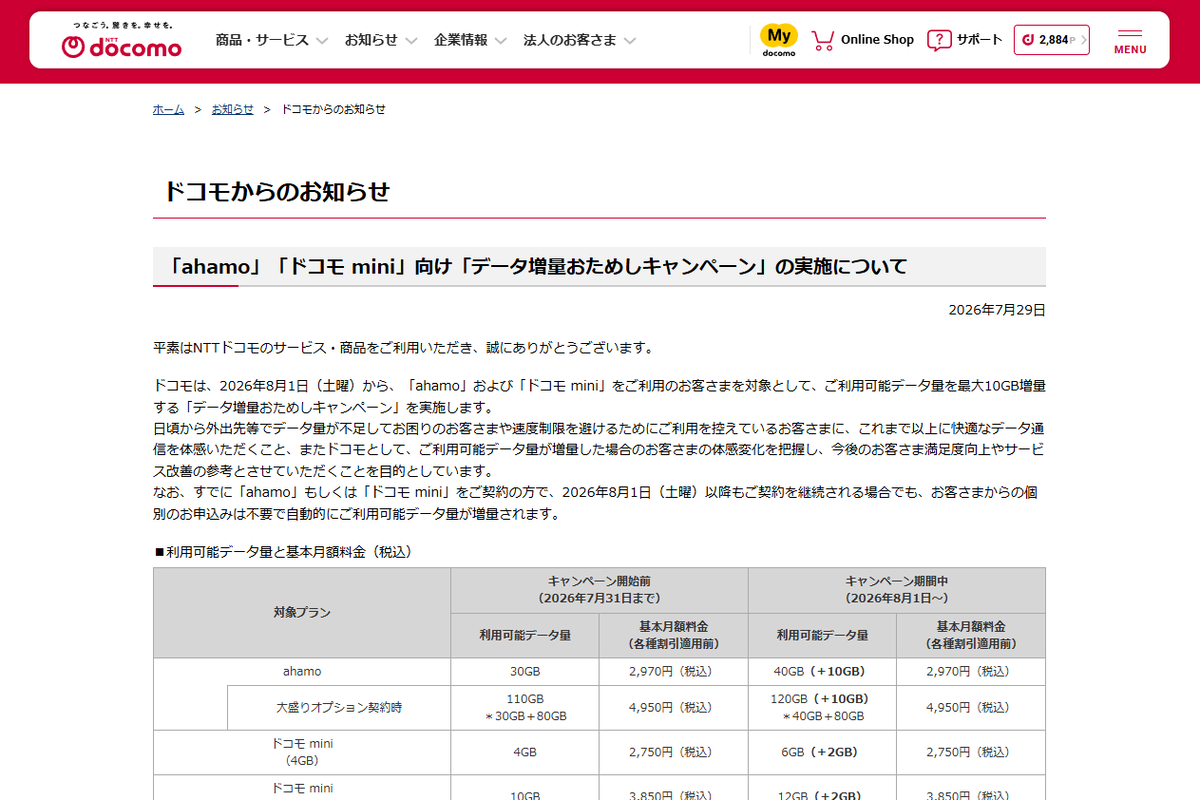Open the d POINT balance 2,884P
This screenshot has height=800, width=1200.
(1051, 40)
